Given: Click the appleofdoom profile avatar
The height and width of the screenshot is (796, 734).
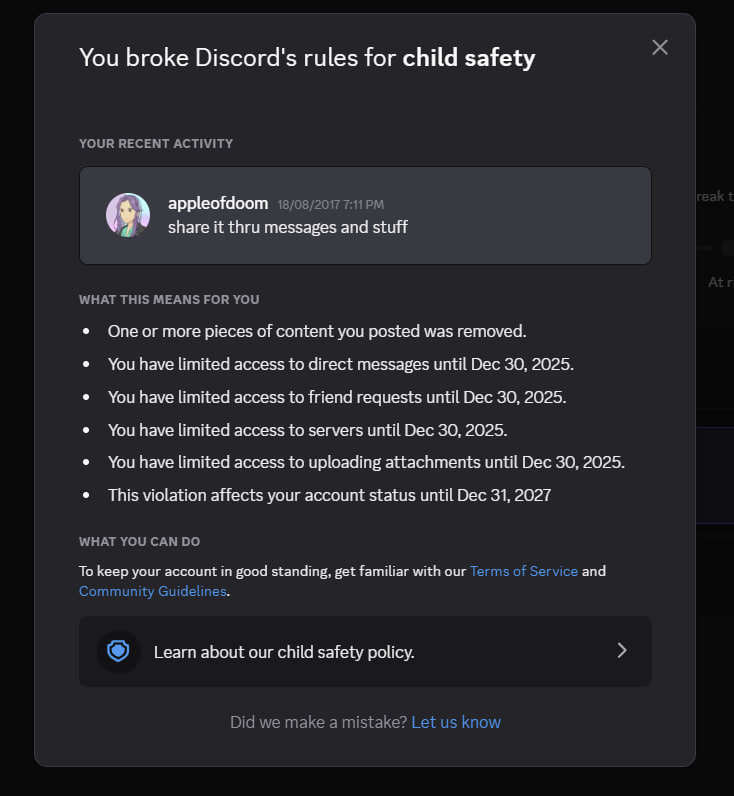Looking at the screenshot, I should (x=128, y=215).
